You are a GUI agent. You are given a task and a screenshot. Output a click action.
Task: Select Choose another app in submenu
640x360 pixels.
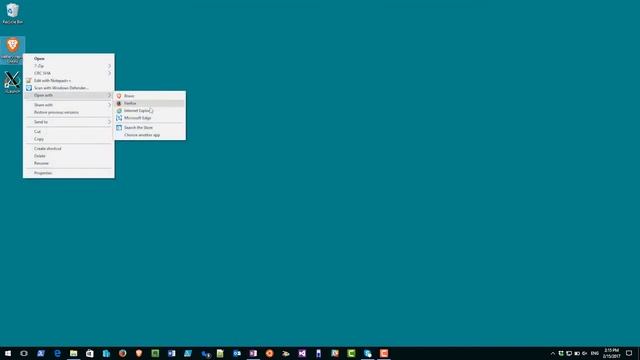[x=149, y=135]
